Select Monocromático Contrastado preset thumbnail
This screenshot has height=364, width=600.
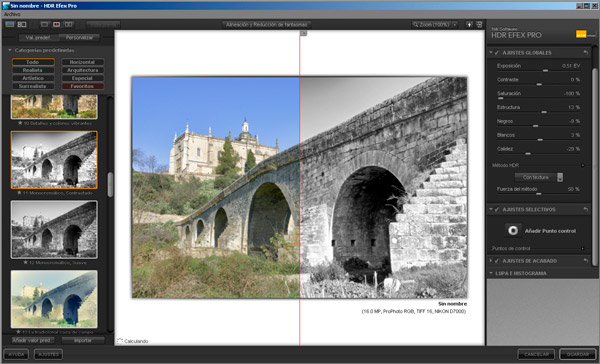point(54,160)
